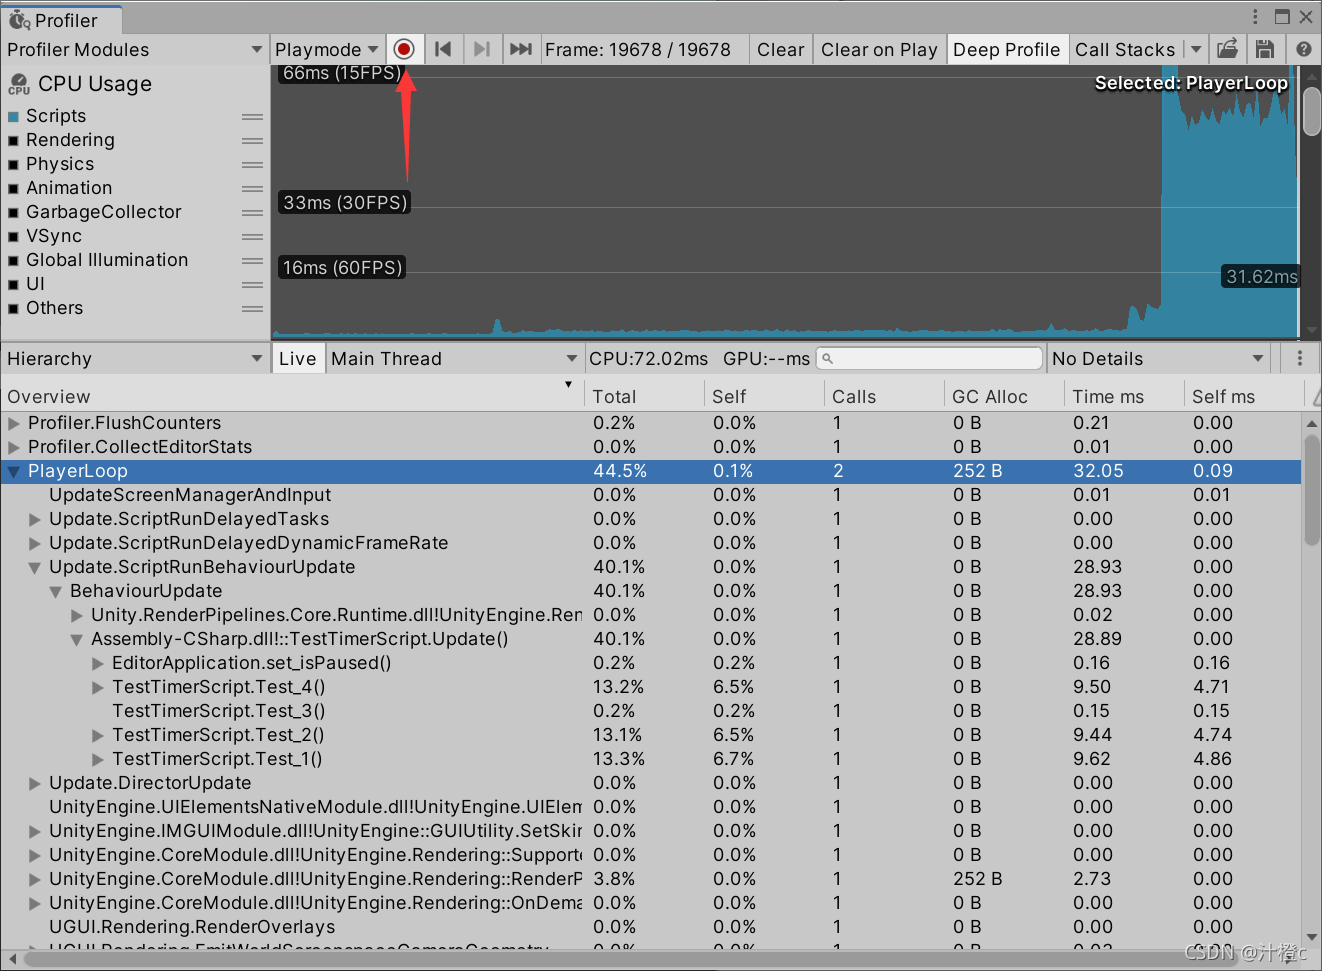
Task: Click in the hierarchy search field
Action: point(930,358)
